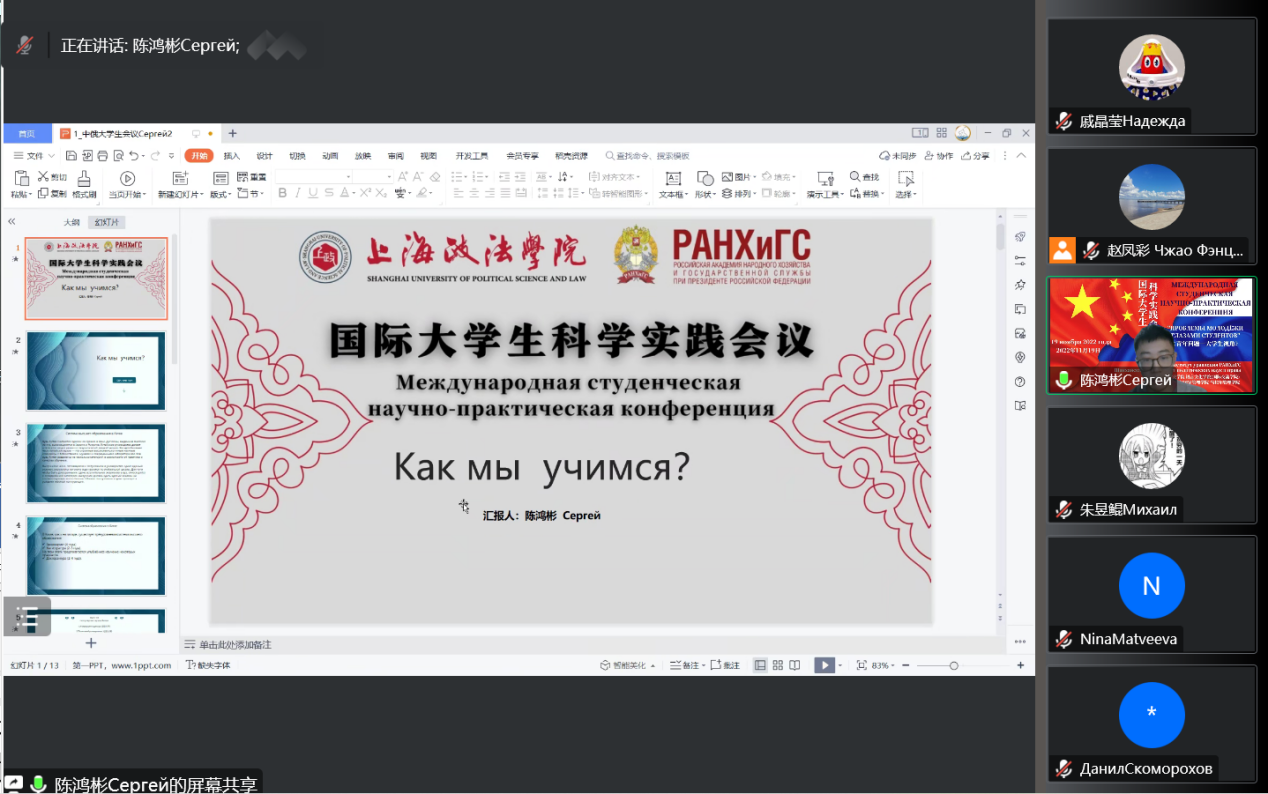The image size is (1268, 794).
Task: Click the 分享 share button
Action: point(976,156)
